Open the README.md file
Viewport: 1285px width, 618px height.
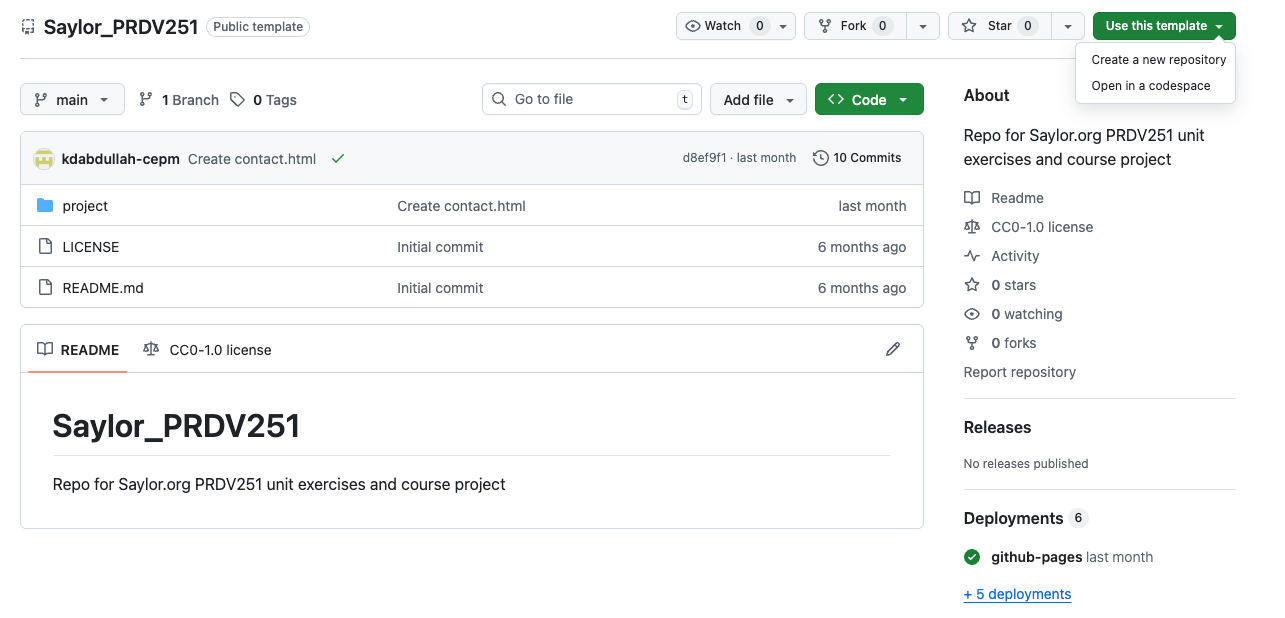pyautogui.click(x=103, y=288)
